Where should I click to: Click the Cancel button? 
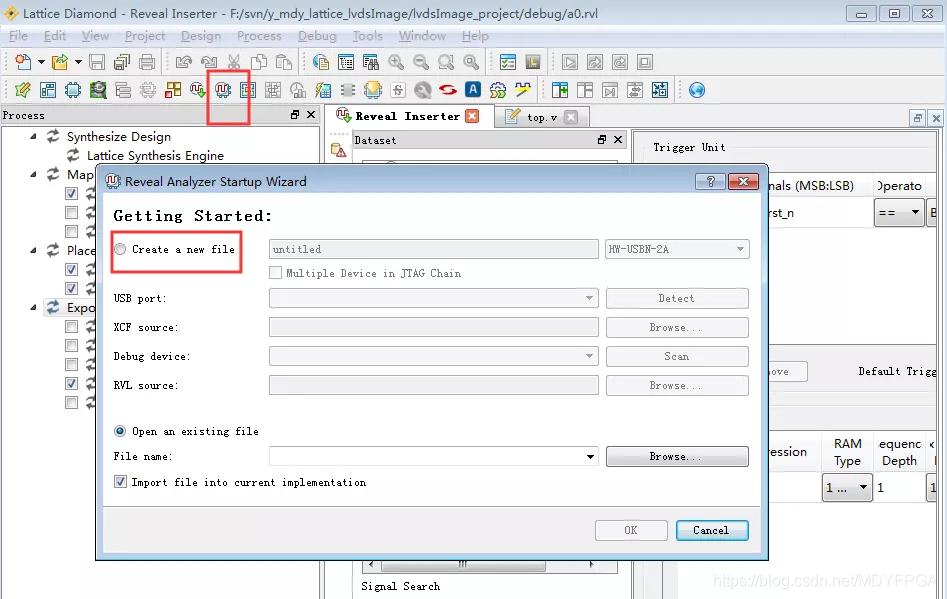[712, 530]
